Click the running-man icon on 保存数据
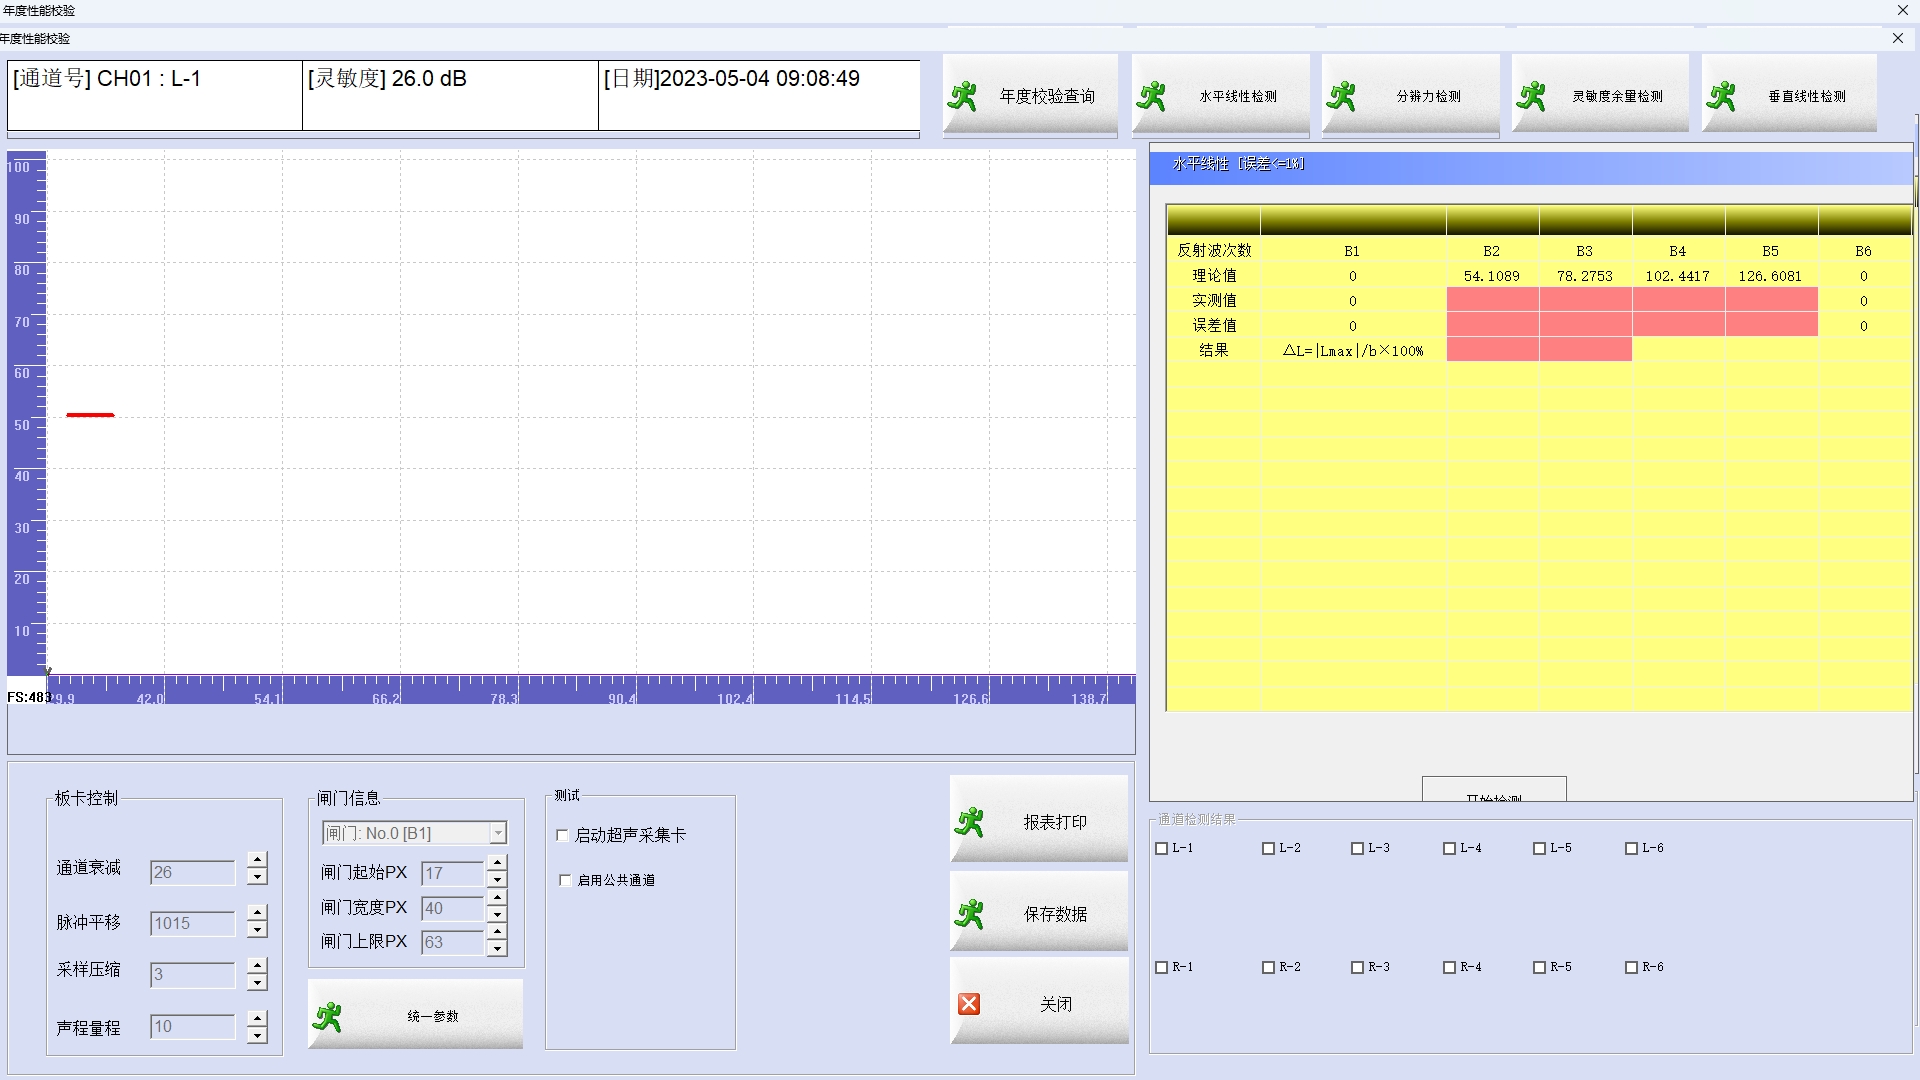This screenshot has width=1920, height=1080. [x=970, y=914]
